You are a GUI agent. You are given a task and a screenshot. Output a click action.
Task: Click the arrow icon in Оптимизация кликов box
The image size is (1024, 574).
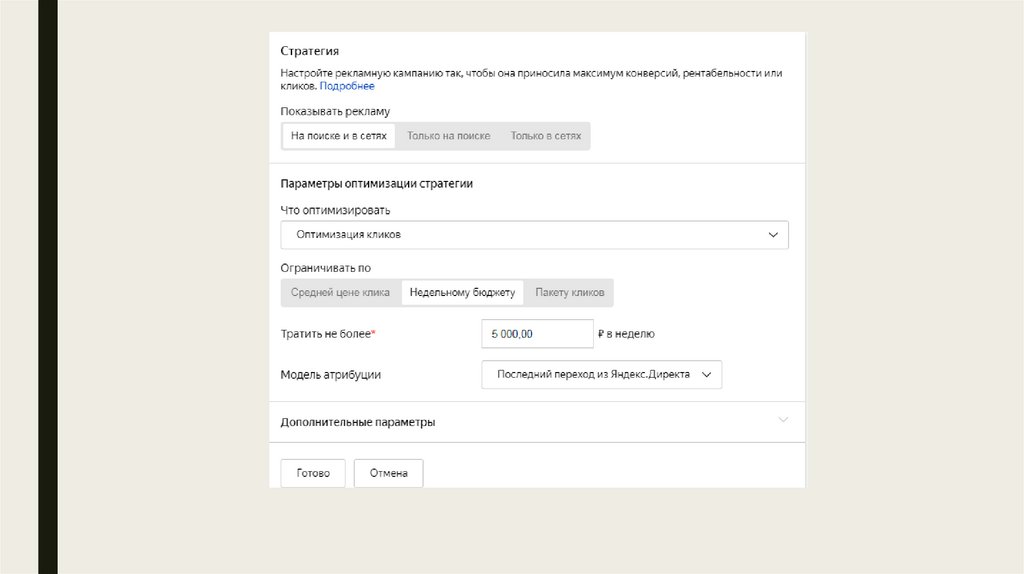pos(773,235)
